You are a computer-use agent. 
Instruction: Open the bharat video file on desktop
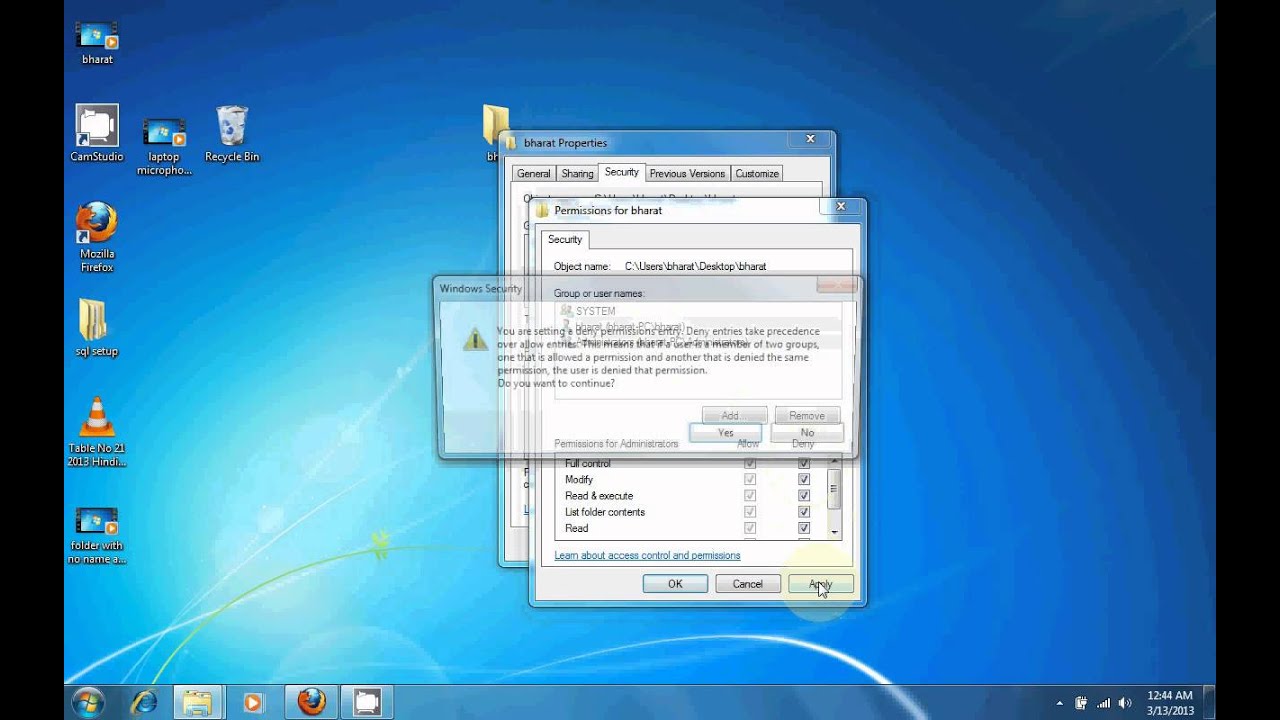pos(97,41)
